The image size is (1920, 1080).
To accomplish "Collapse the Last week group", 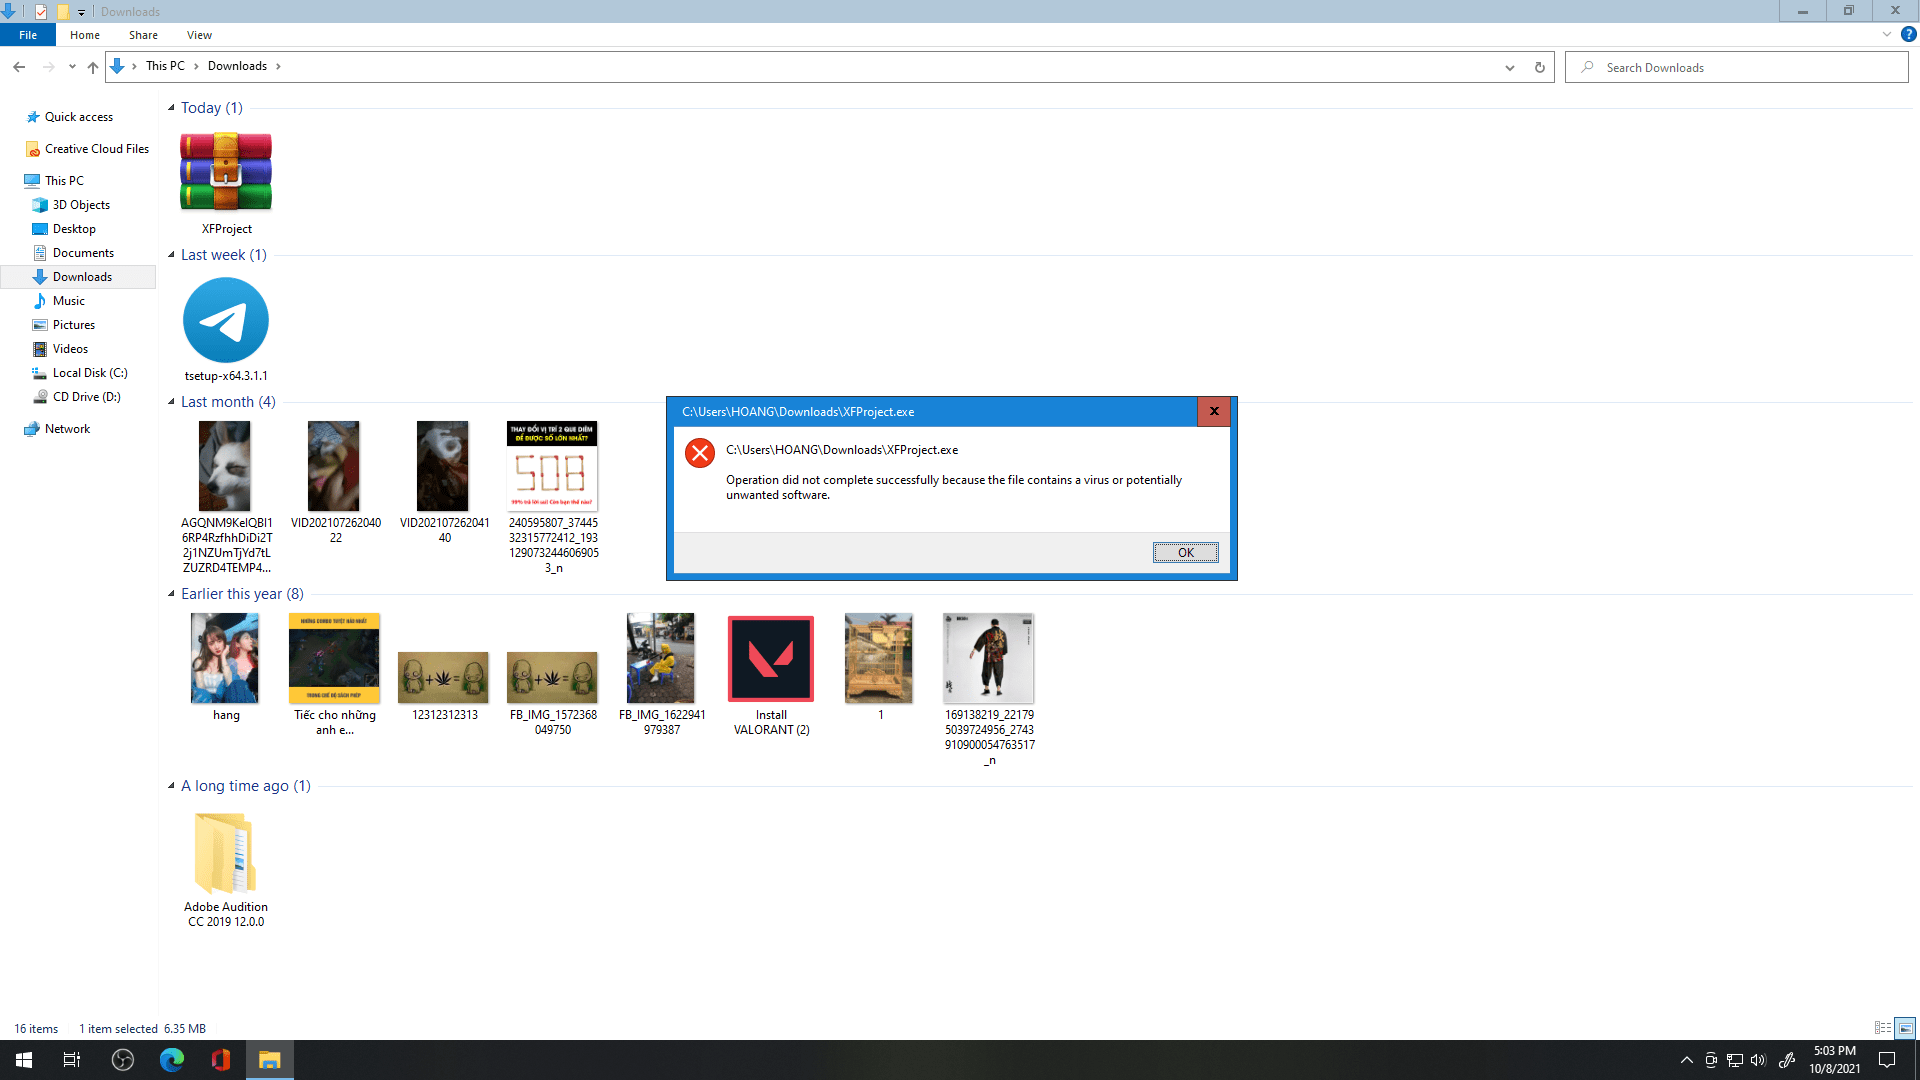I will (171, 255).
